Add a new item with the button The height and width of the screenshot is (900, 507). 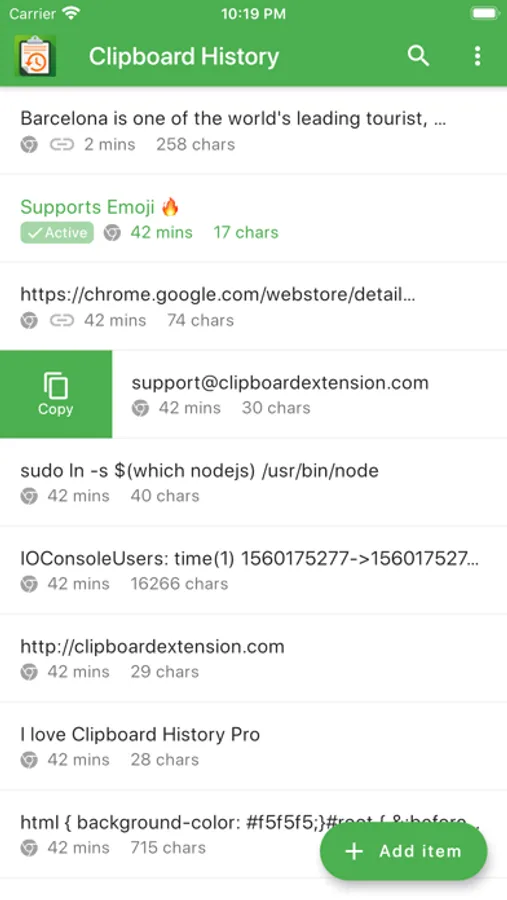[x=404, y=851]
